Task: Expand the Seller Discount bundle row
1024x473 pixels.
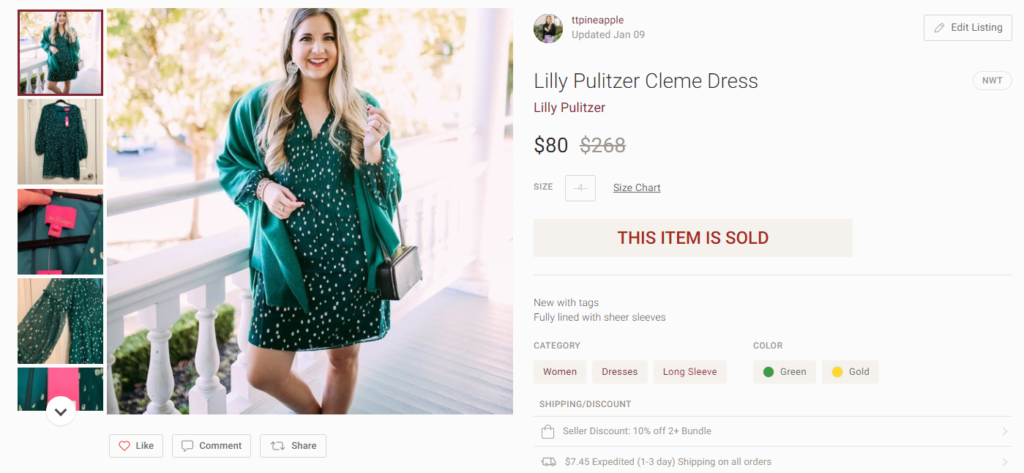Action: (x=1004, y=432)
